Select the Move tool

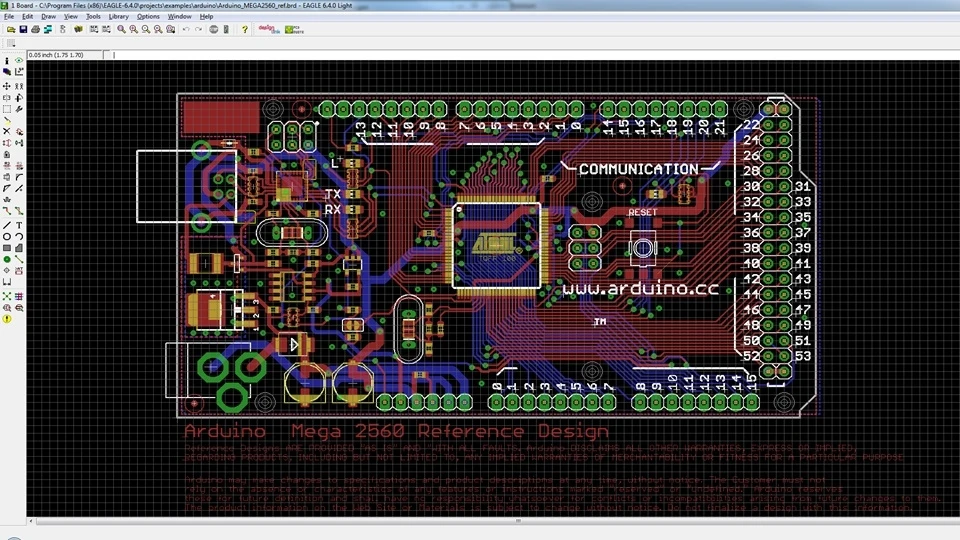(x=7, y=86)
